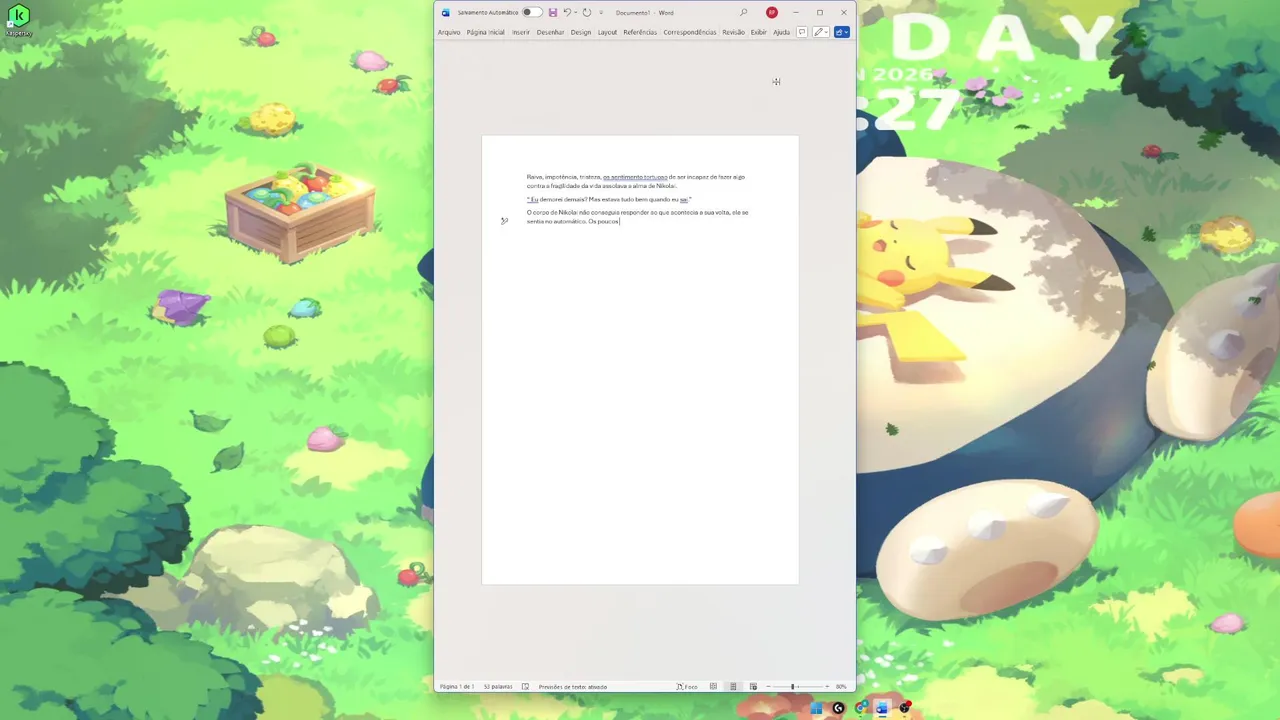Click 'Página 1 de 1' in status bar

(x=457, y=687)
